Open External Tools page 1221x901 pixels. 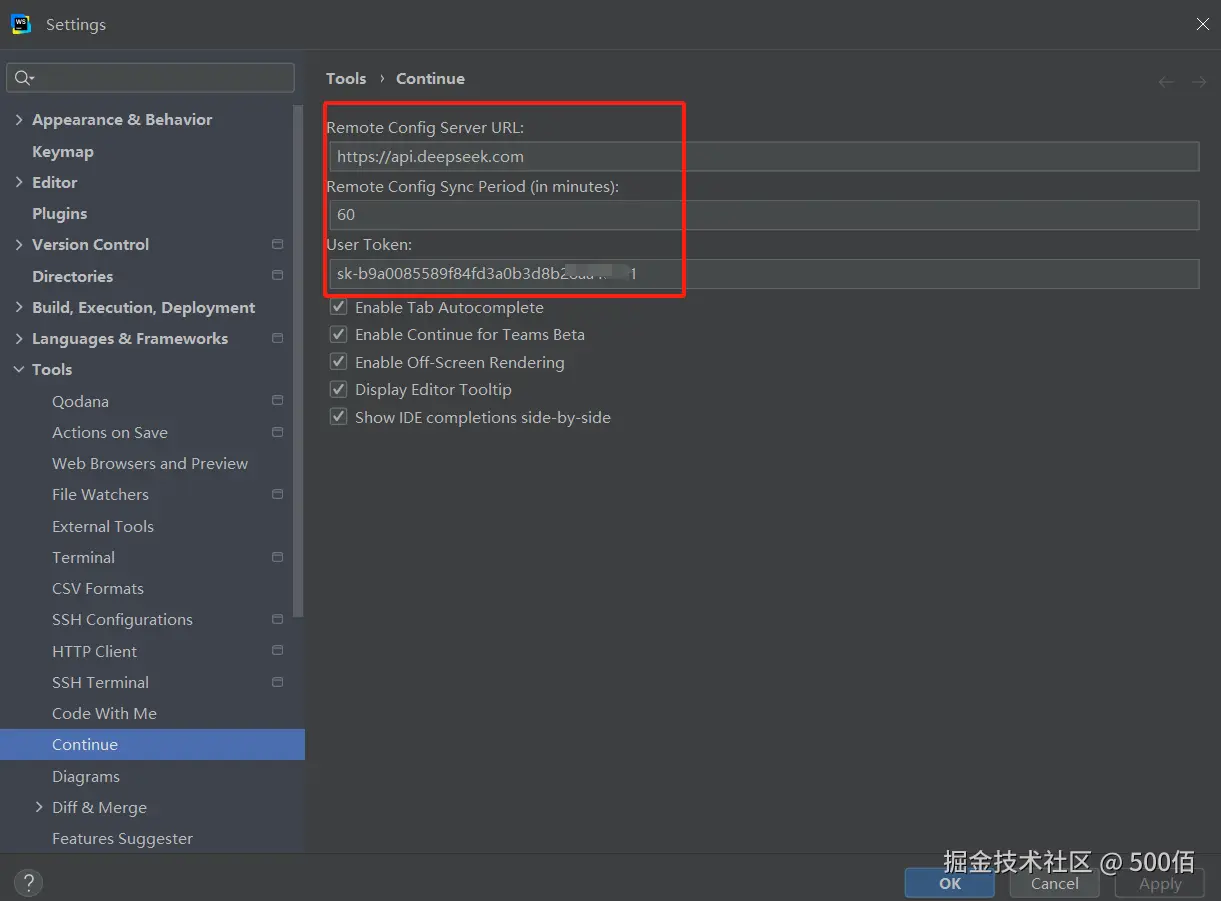click(103, 526)
